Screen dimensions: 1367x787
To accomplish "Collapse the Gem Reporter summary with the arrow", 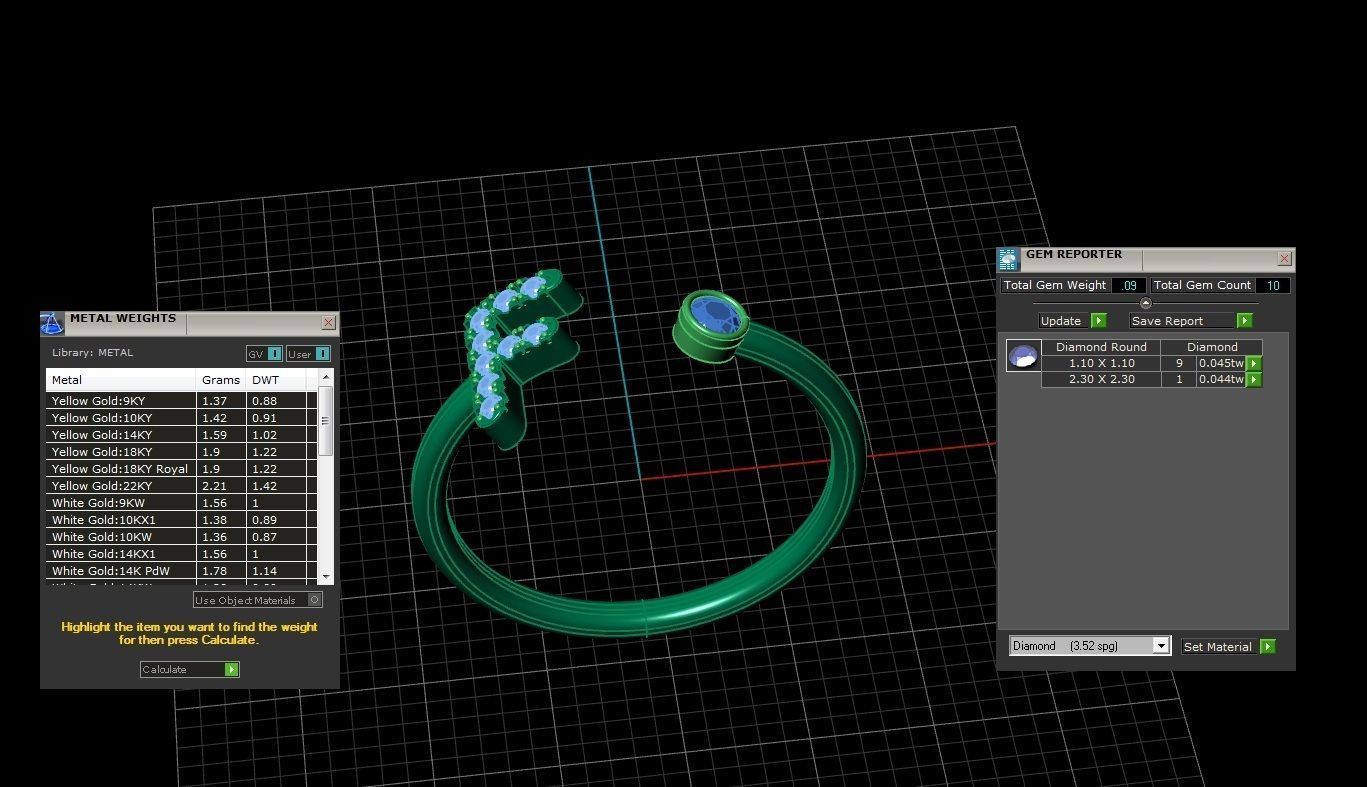I will pos(1146,303).
